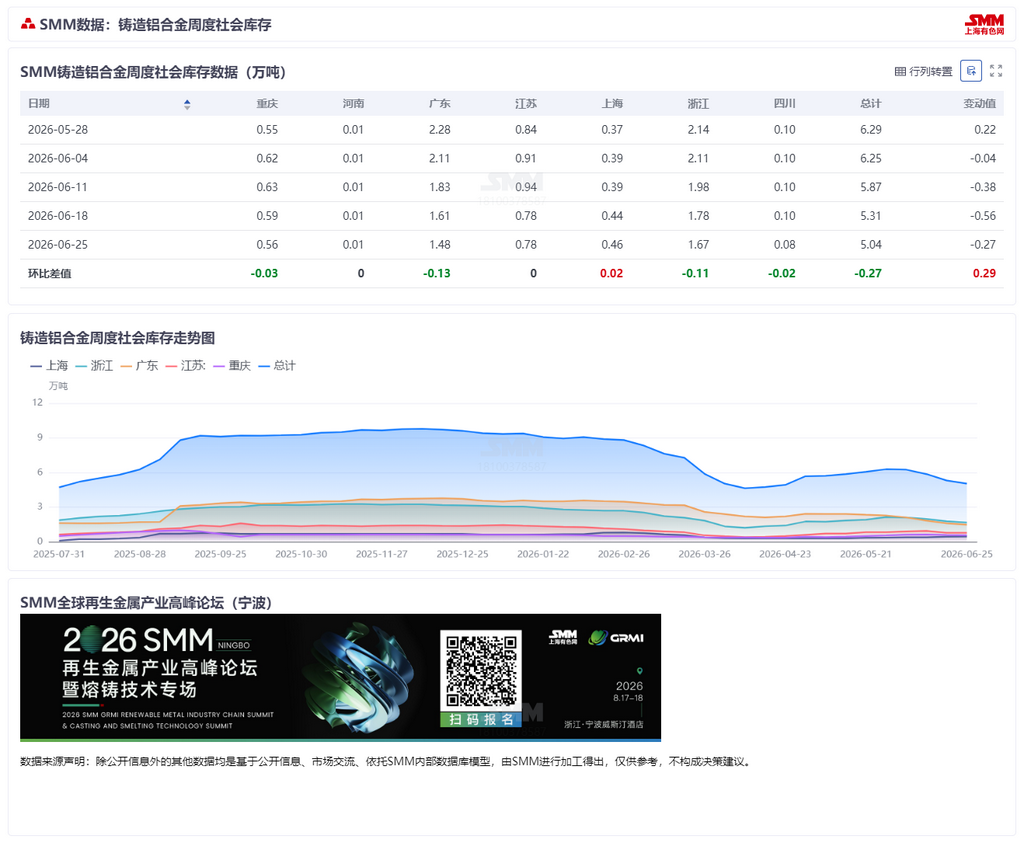Click the 2026-06-25 chart axis label
The width and height of the screenshot is (1024, 844).
(x=967, y=554)
